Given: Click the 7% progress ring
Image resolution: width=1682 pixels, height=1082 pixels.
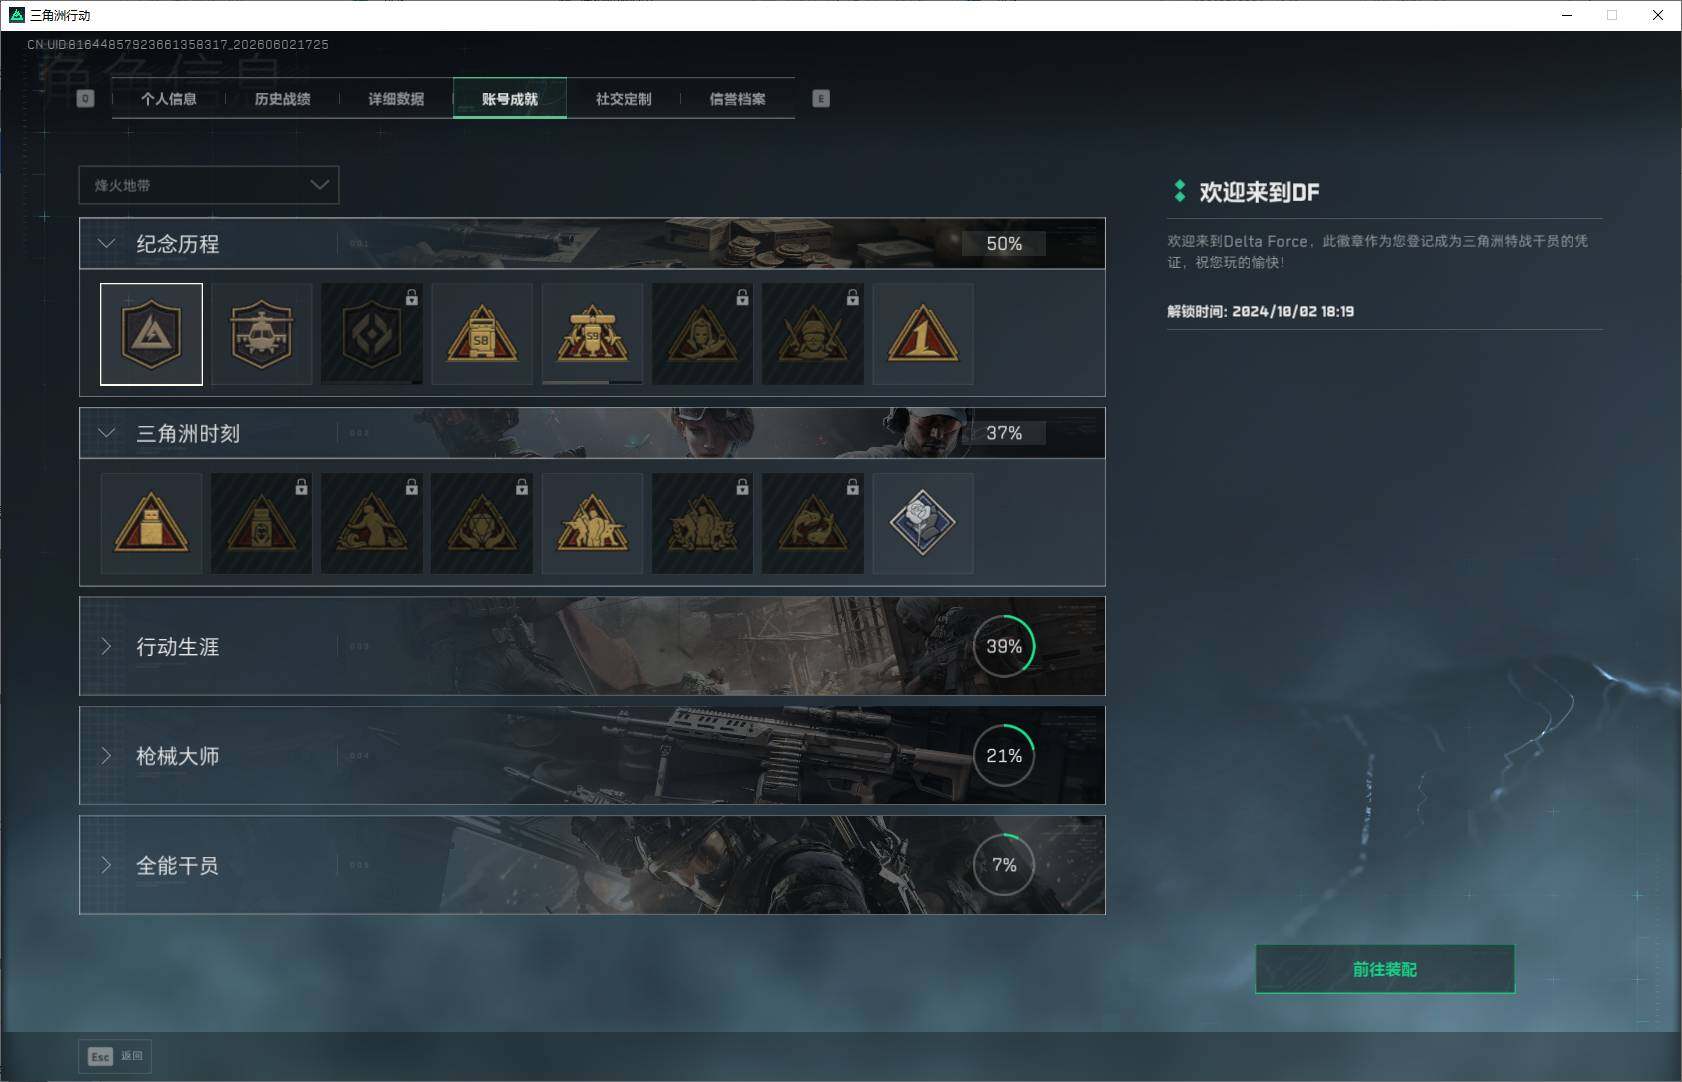Looking at the screenshot, I should pos(1004,865).
